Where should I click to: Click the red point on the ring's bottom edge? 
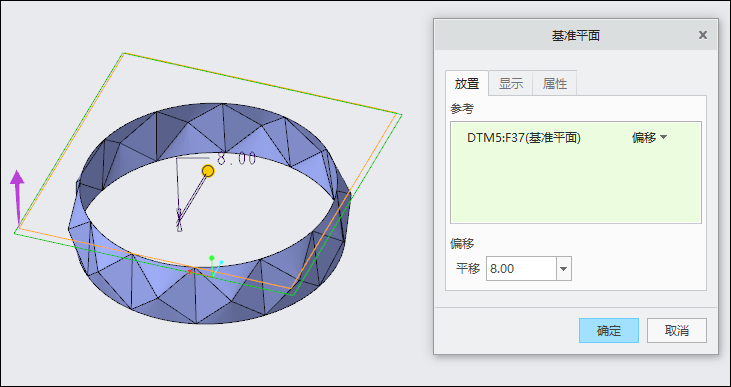pos(189,271)
